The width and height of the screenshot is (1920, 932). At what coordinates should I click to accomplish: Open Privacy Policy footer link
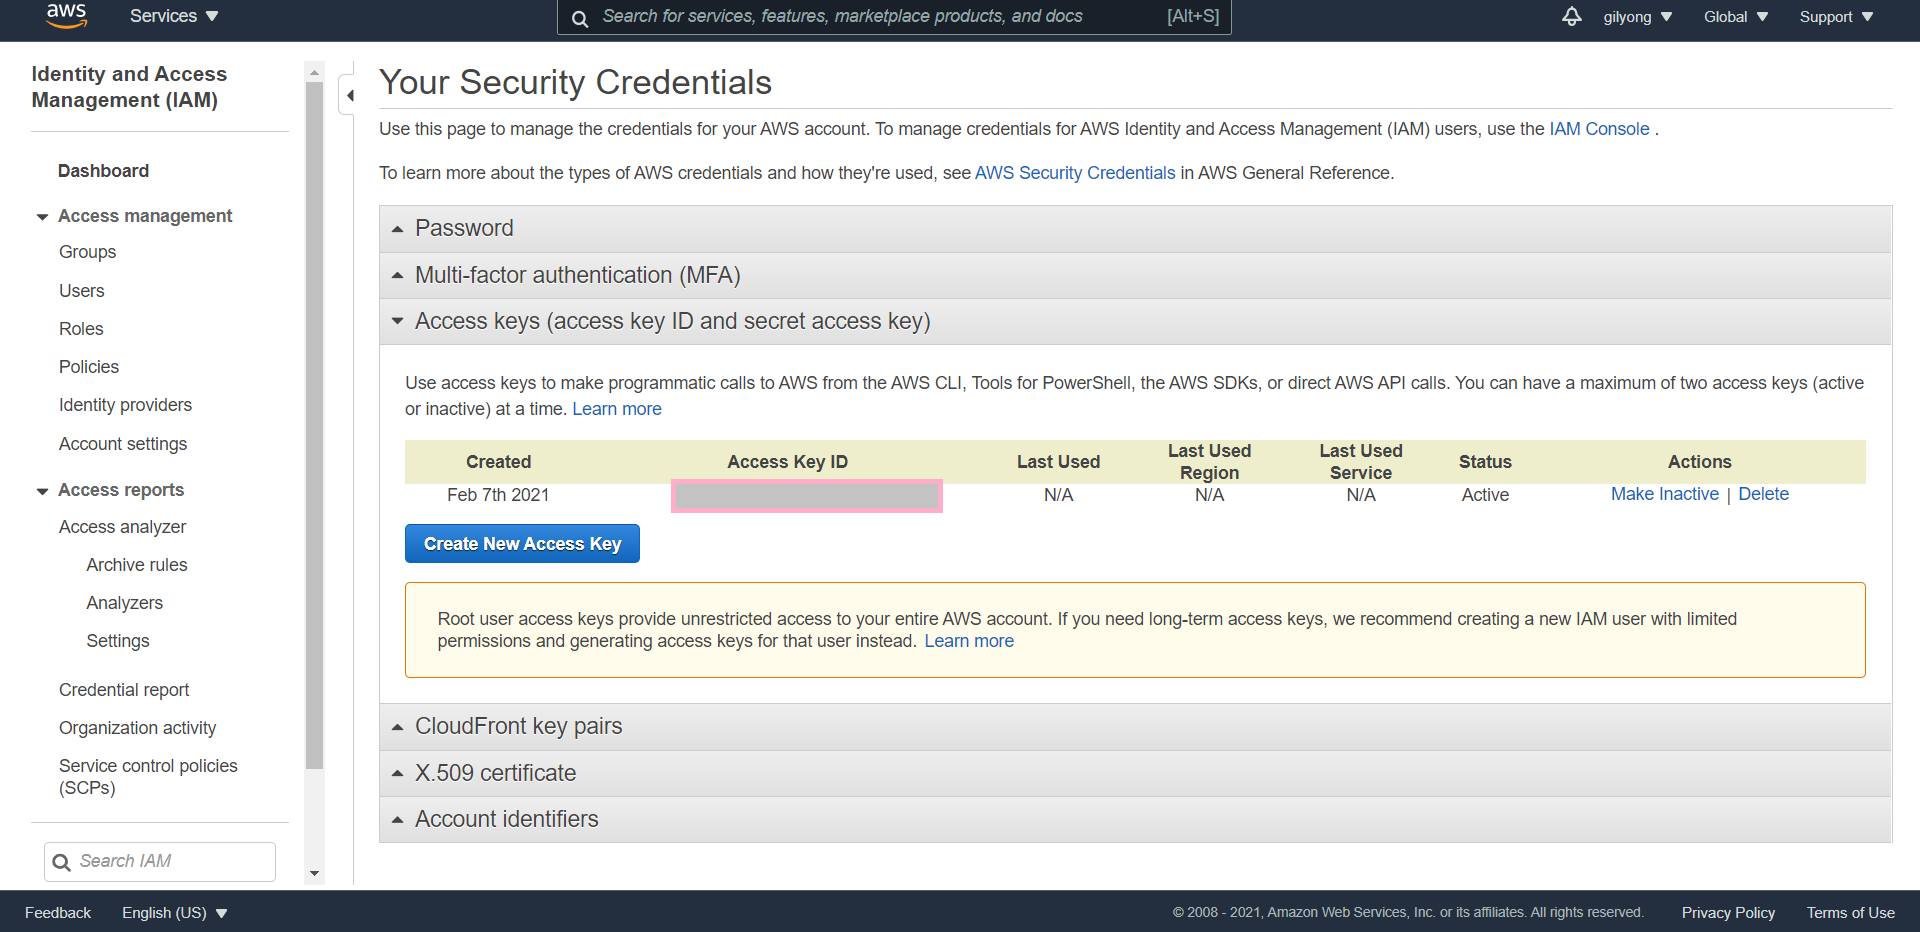[1728, 913]
